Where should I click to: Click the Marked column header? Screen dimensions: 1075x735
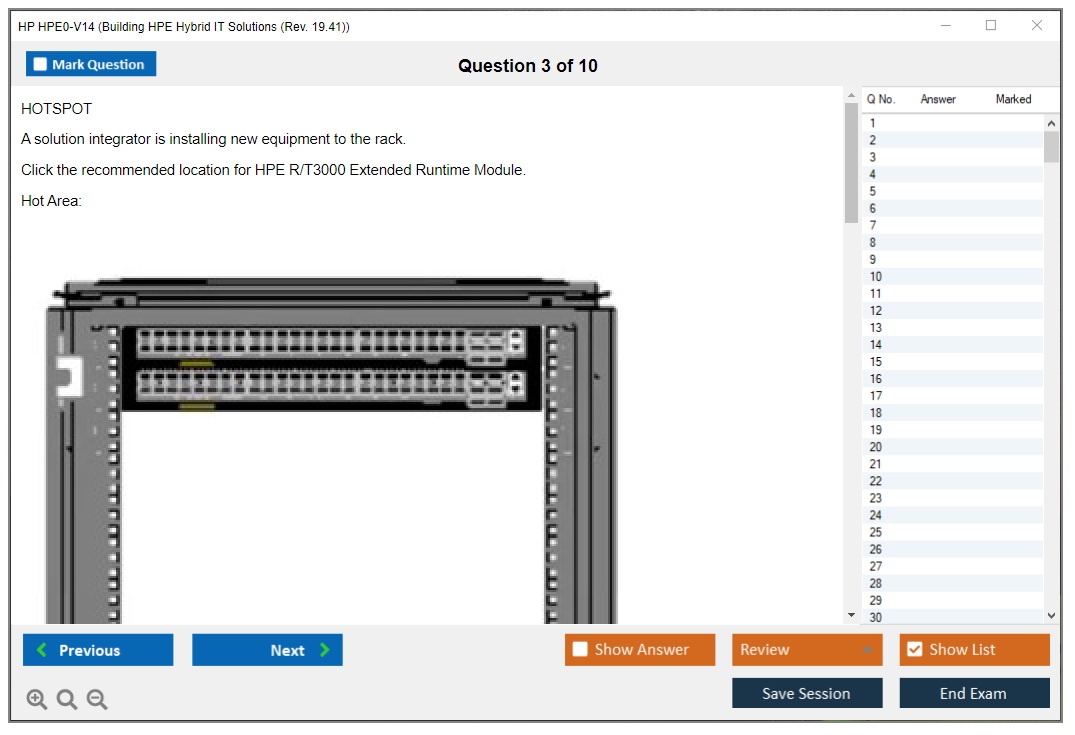click(1013, 99)
